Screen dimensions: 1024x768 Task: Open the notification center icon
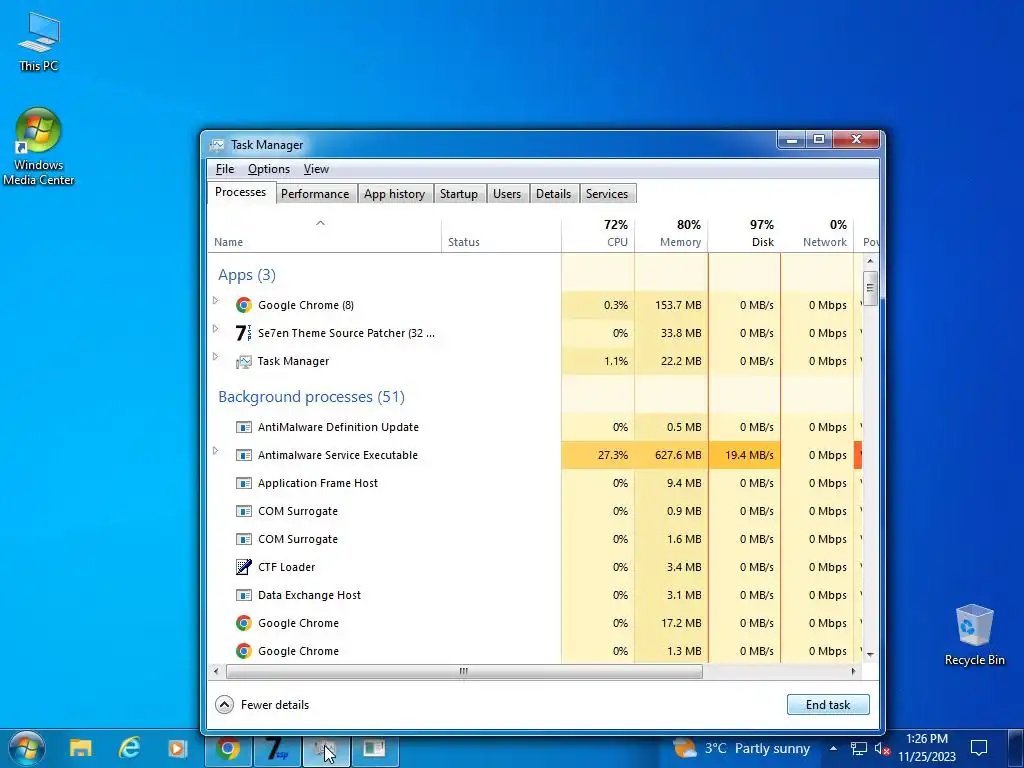click(979, 748)
